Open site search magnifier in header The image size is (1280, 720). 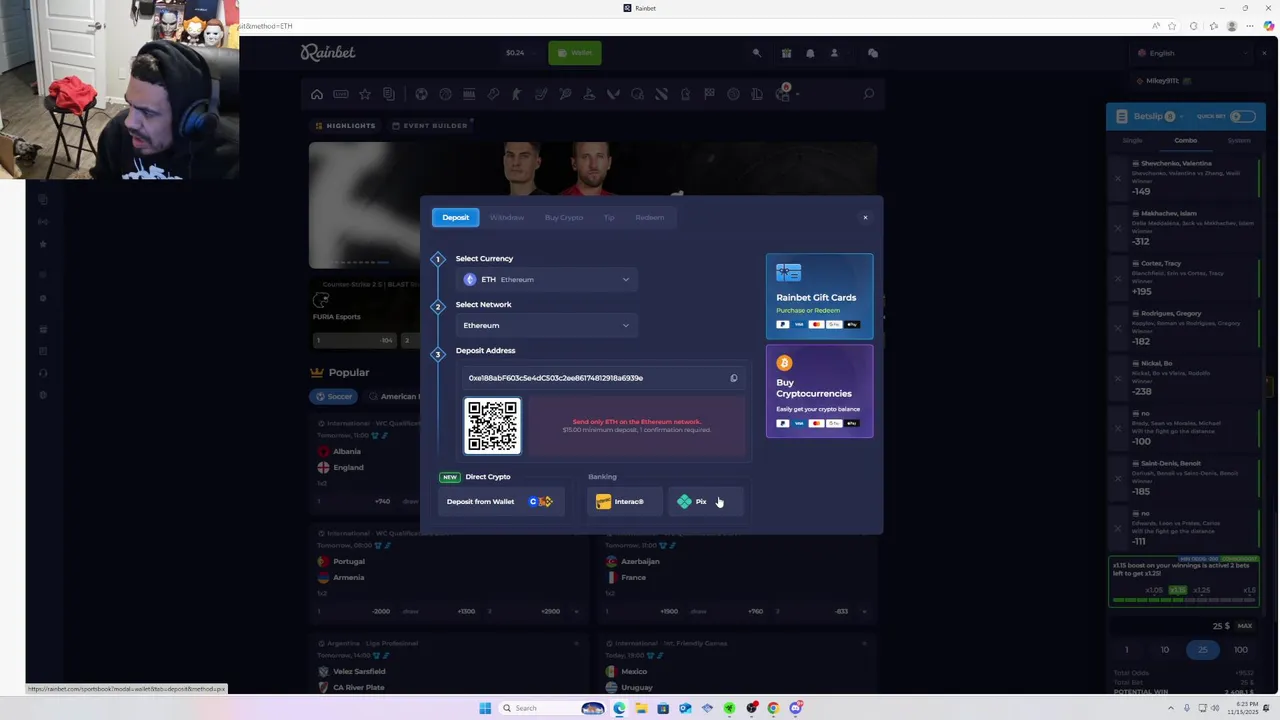click(757, 53)
